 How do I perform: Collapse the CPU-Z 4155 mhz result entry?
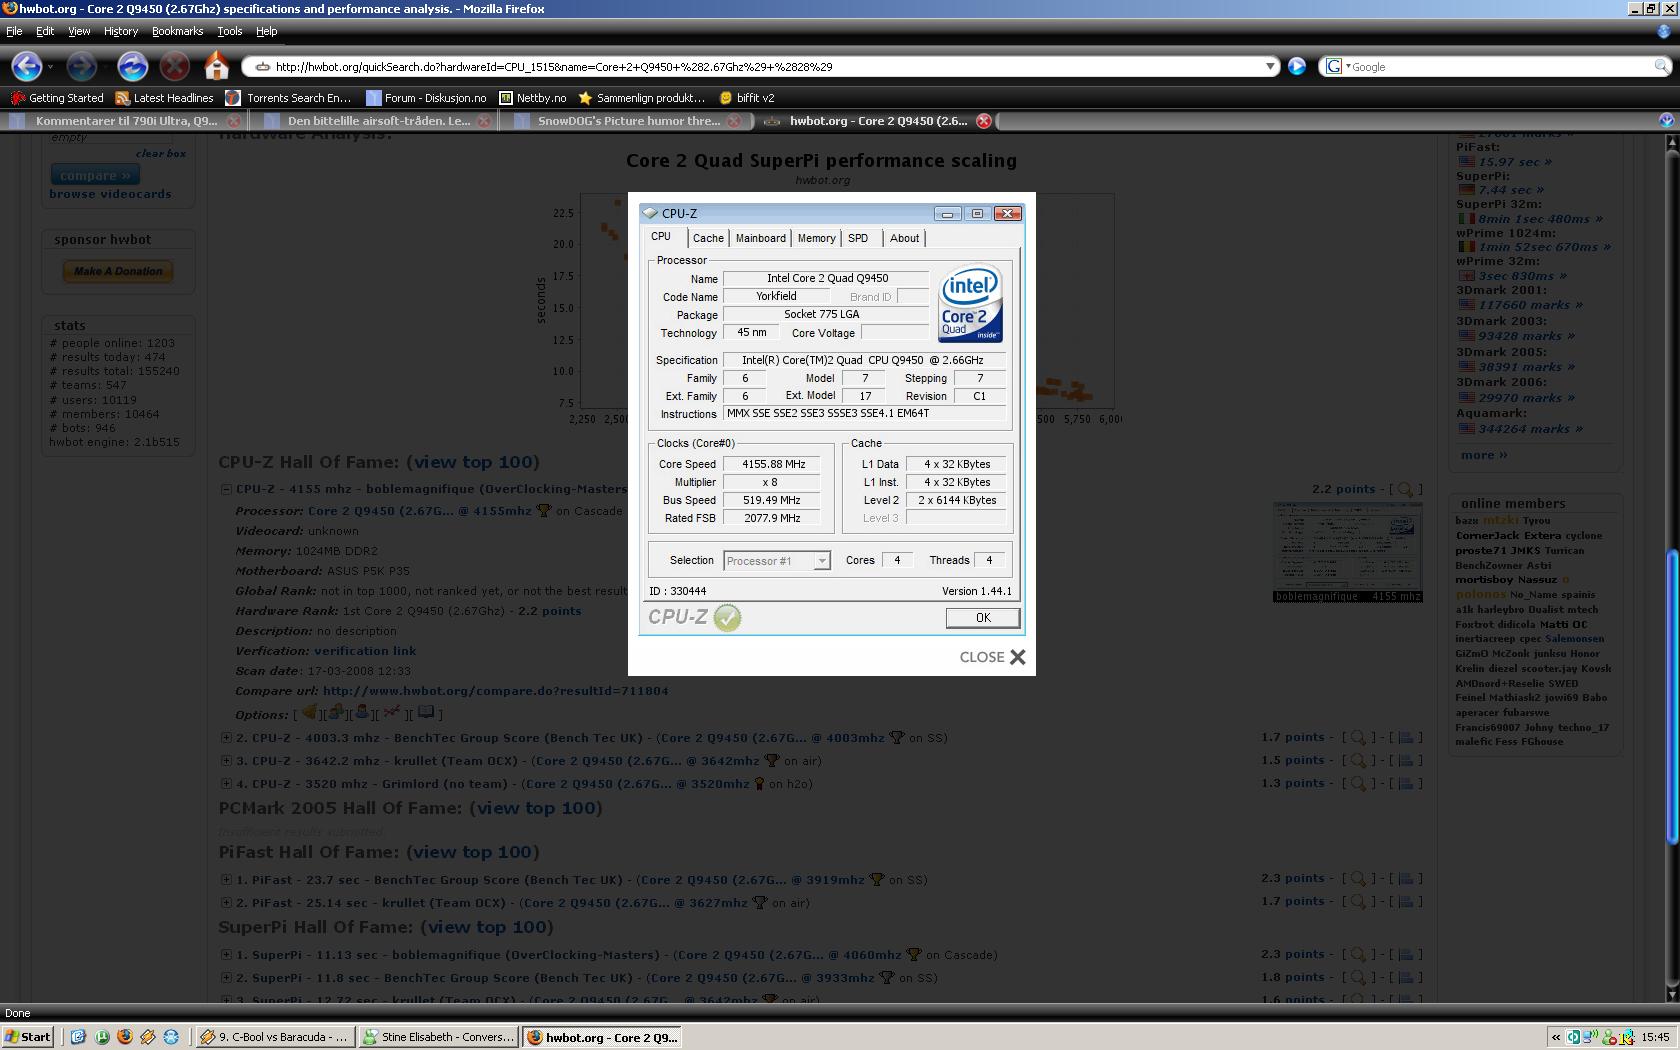coord(226,489)
